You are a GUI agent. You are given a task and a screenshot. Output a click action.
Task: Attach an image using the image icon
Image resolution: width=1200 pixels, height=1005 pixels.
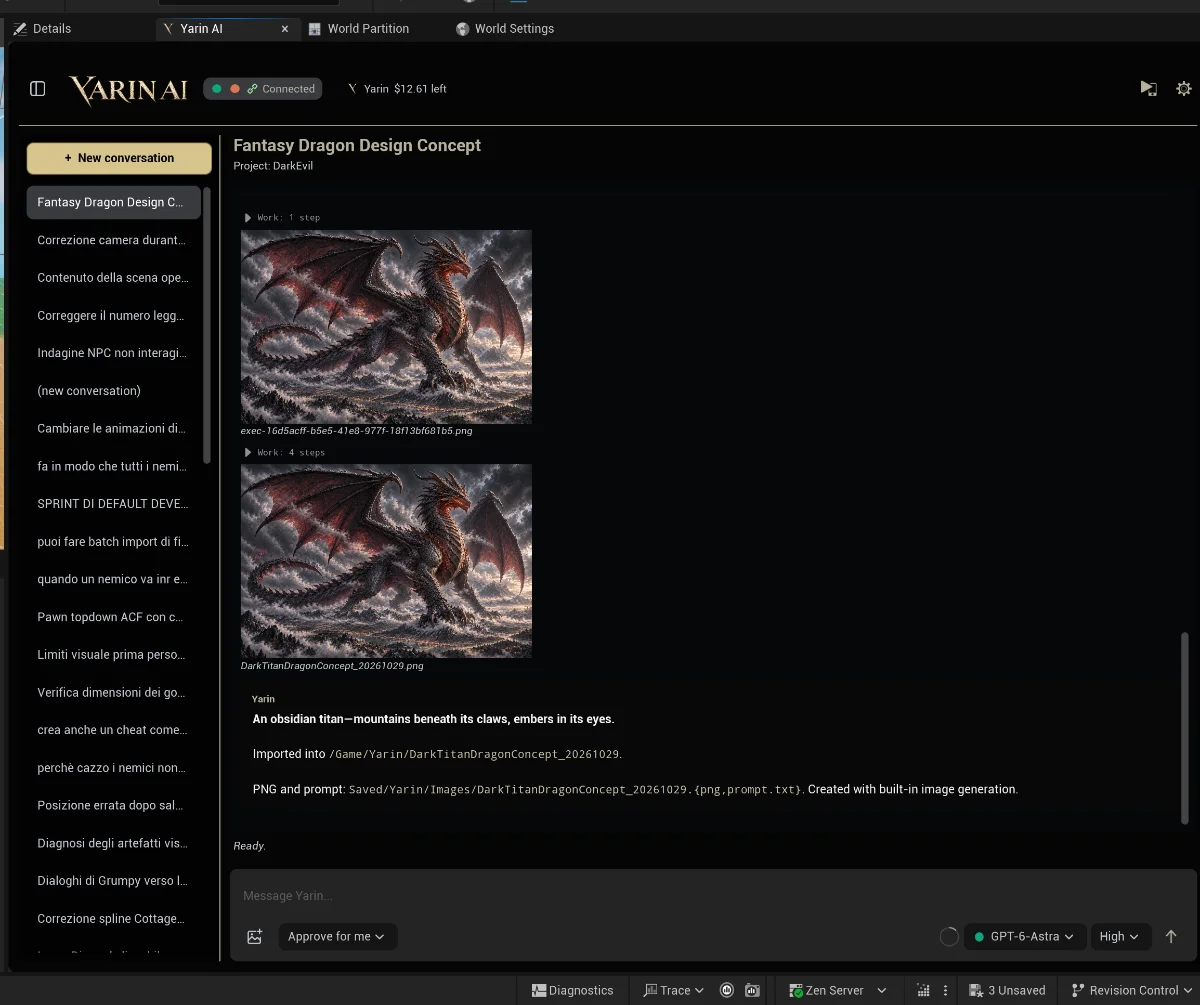(254, 937)
